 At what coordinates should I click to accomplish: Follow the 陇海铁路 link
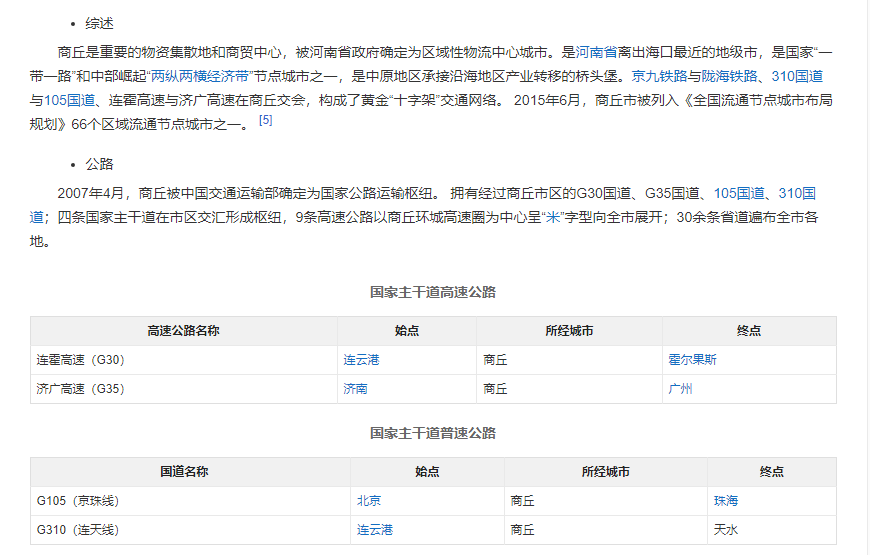pos(729,76)
